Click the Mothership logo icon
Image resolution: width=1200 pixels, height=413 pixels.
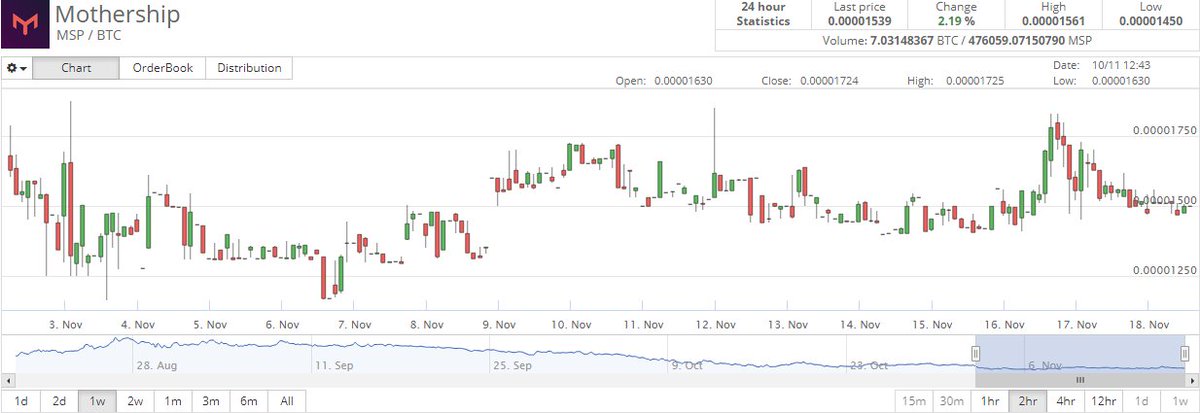(24, 25)
